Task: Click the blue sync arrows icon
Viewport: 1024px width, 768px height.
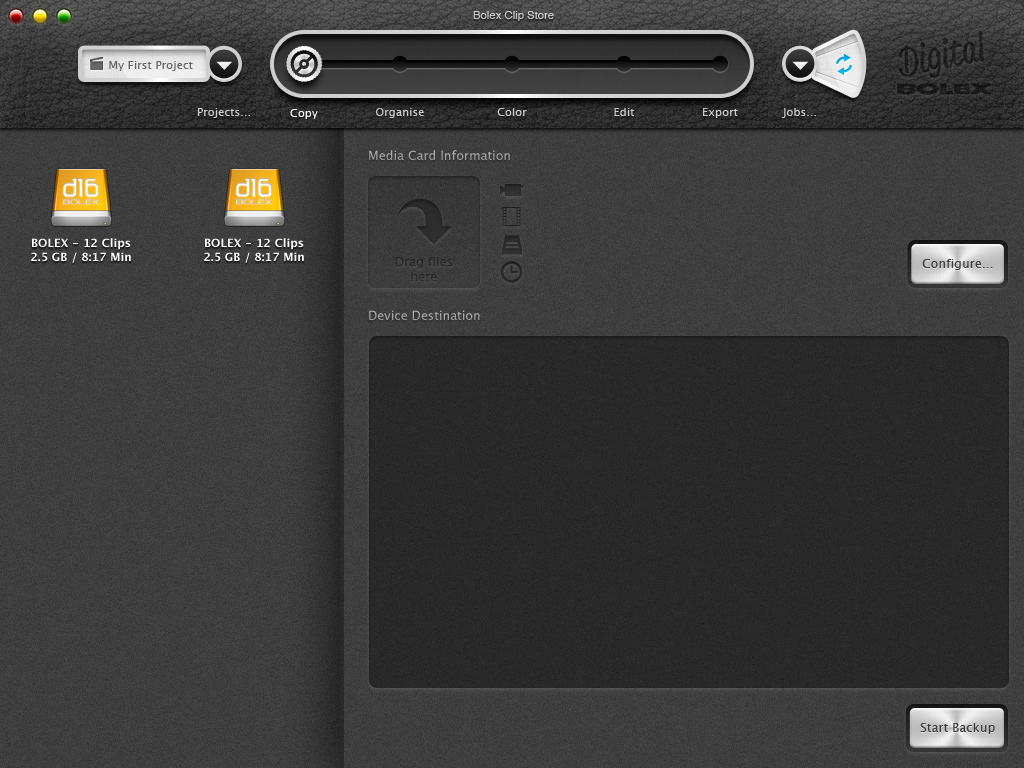Action: [x=843, y=64]
